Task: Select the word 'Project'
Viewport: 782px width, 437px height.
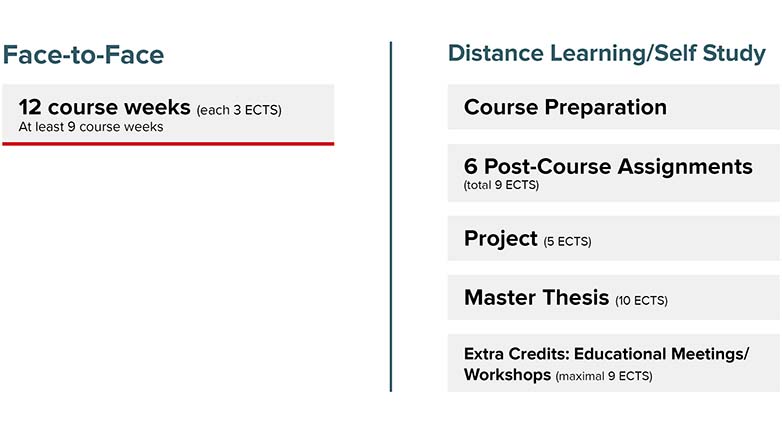Action: pos(500,238)
